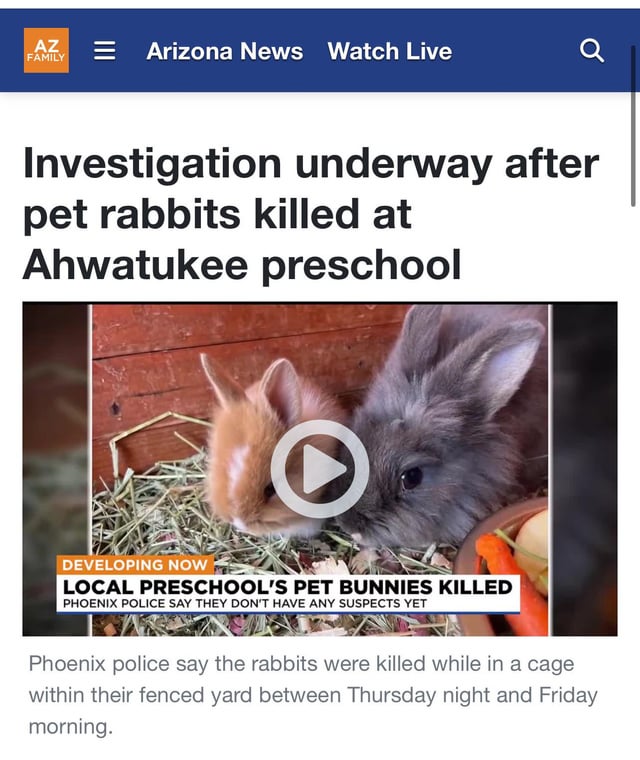This screenshot has height=760, width=640.
Task: Select the Investigation underway article headline
Action: coord(311,214)
